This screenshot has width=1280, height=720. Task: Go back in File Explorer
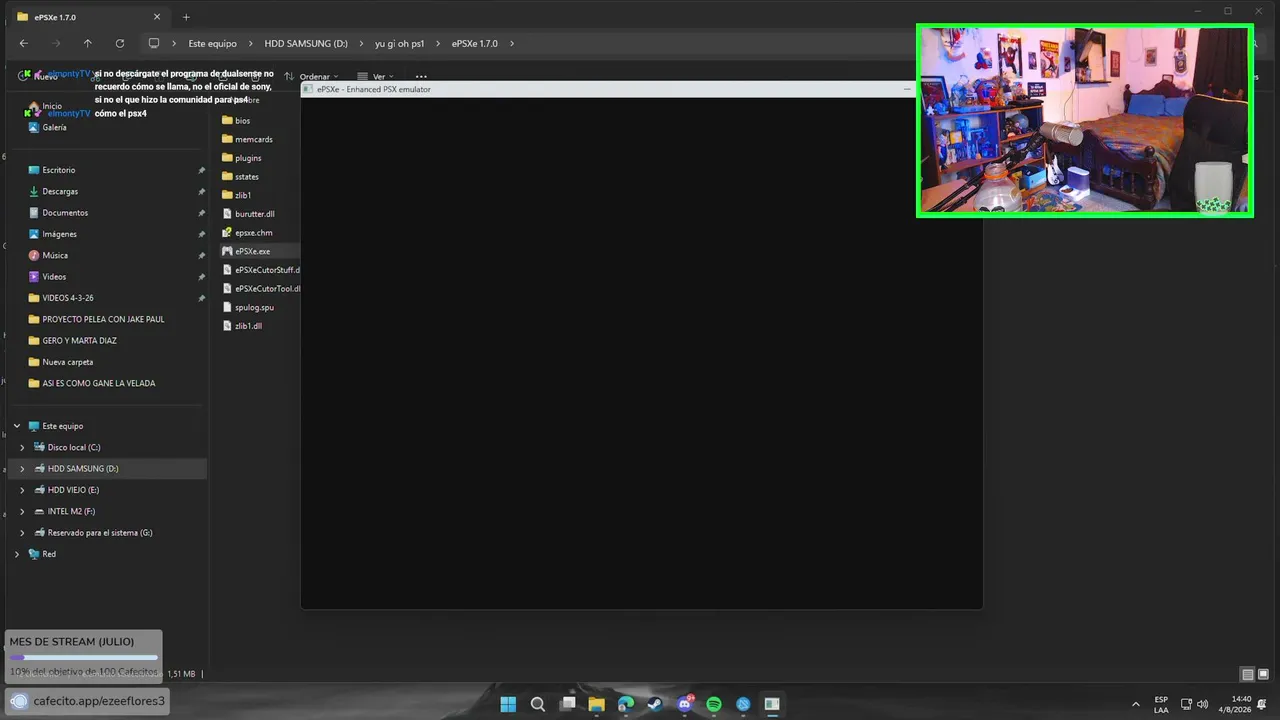(24, 43)
